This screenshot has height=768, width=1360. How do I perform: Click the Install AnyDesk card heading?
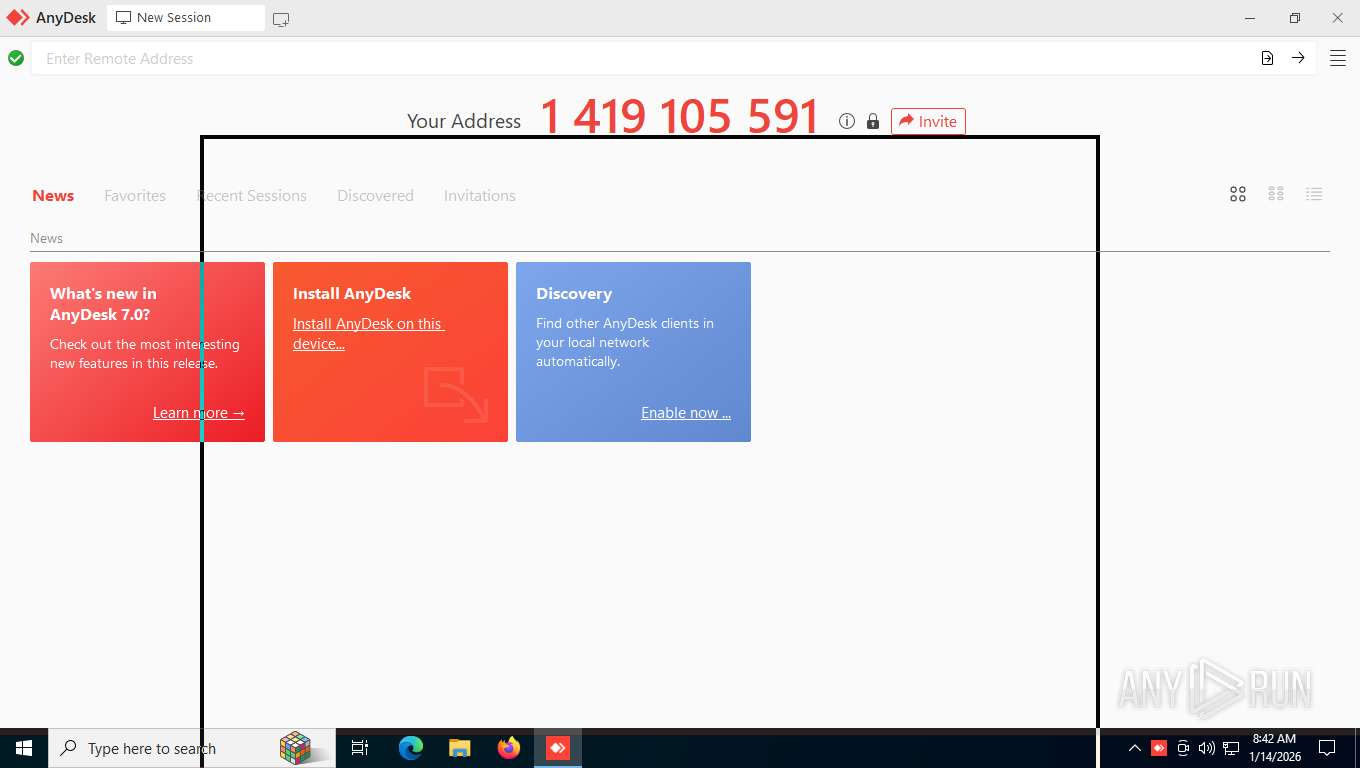tap(352, 294)
